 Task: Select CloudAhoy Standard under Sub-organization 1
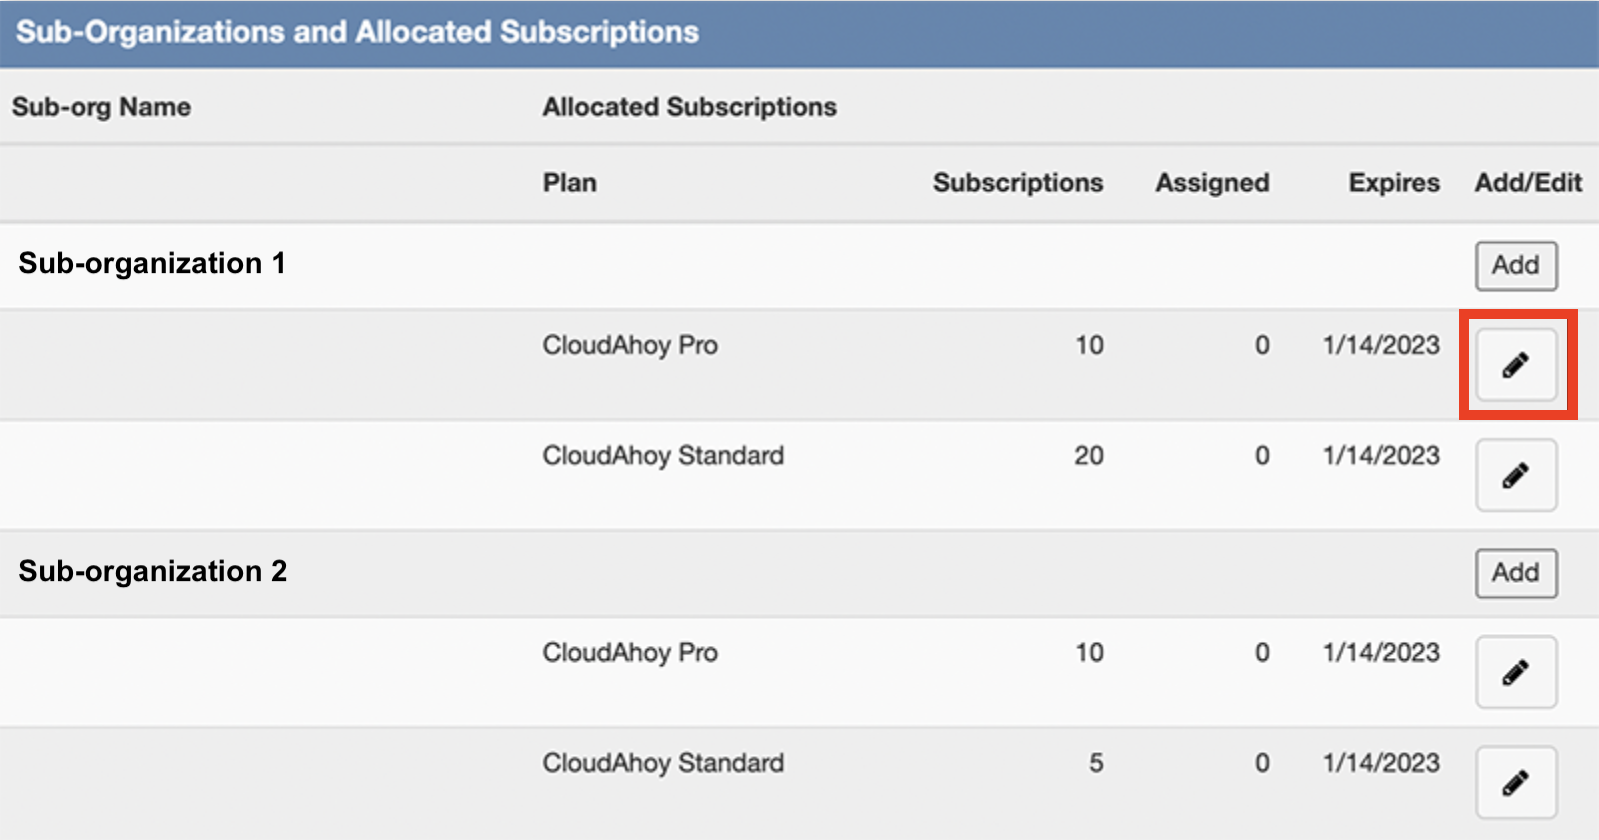coord(663,456)
